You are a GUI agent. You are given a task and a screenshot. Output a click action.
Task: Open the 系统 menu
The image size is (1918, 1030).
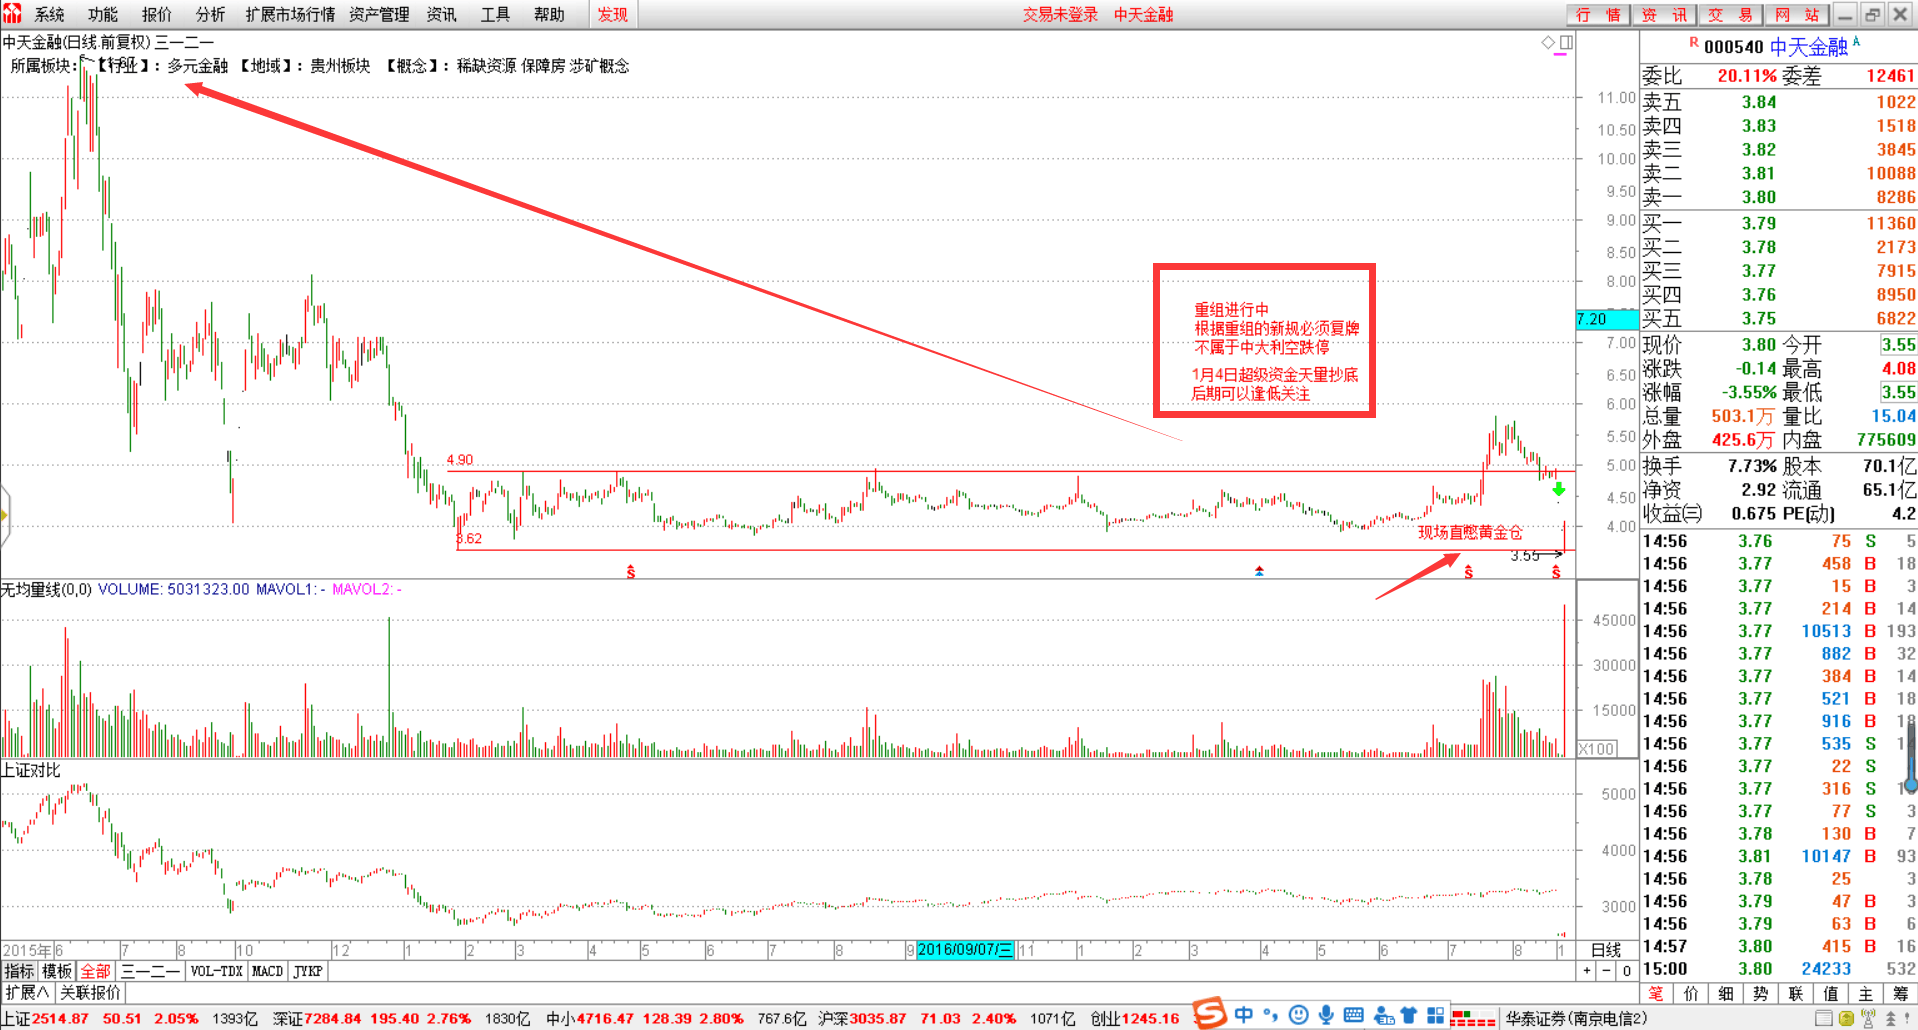coord(49,14)
